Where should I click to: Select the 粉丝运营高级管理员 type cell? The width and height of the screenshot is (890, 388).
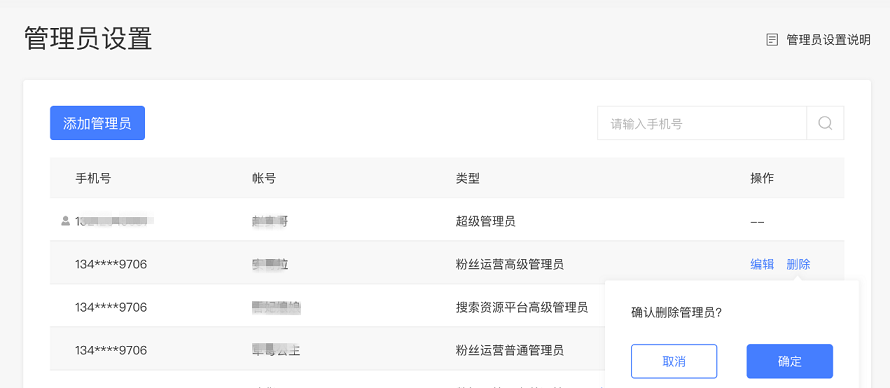(510, 264)
